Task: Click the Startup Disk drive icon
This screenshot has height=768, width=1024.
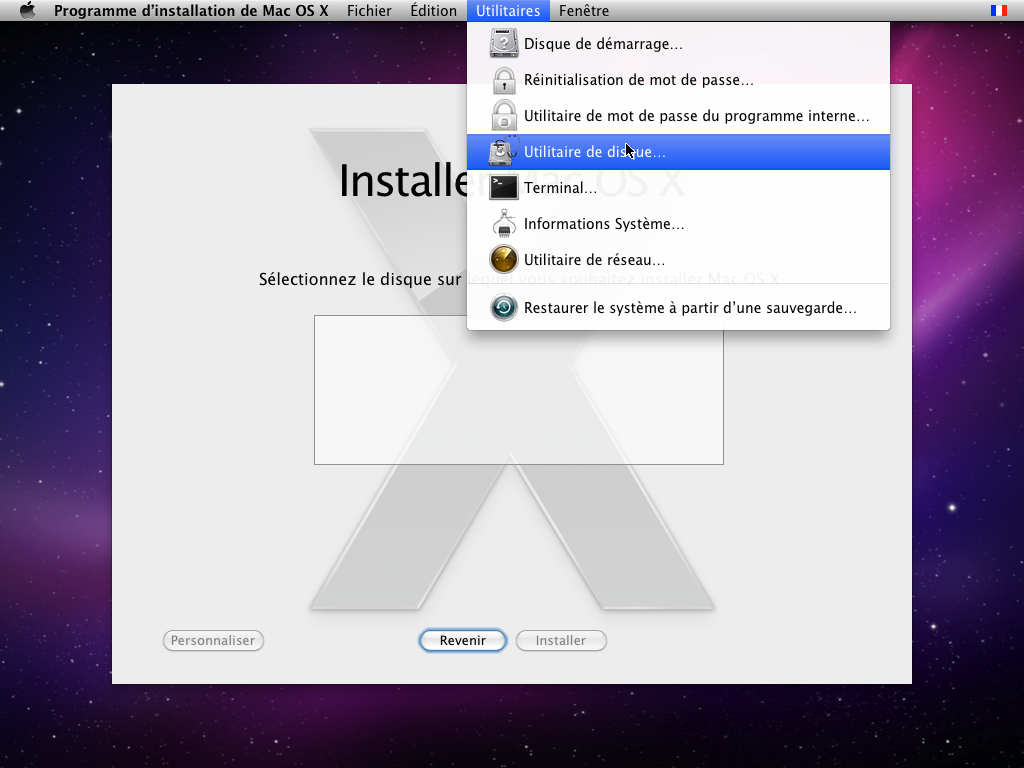Action: pos(504,44)
